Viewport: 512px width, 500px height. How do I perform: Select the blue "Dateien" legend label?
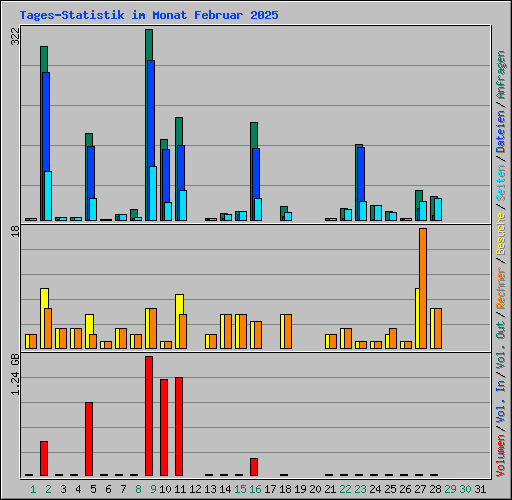coord(501,132)
